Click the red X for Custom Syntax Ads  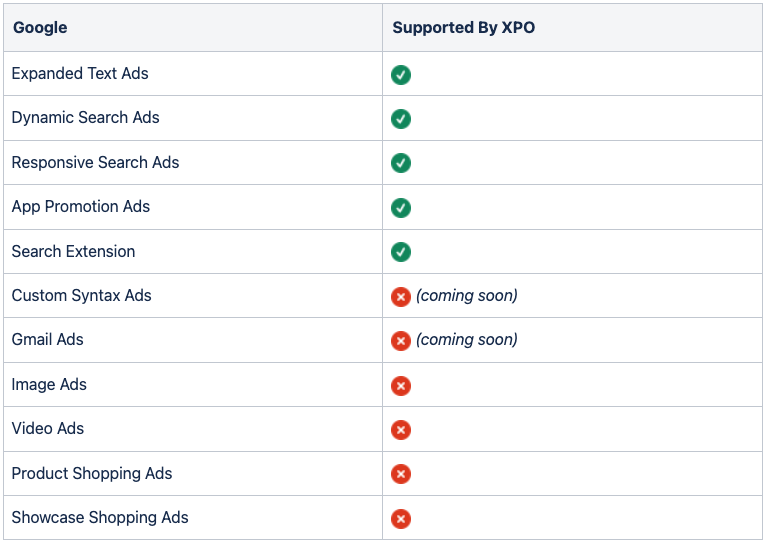click(401, 297)
